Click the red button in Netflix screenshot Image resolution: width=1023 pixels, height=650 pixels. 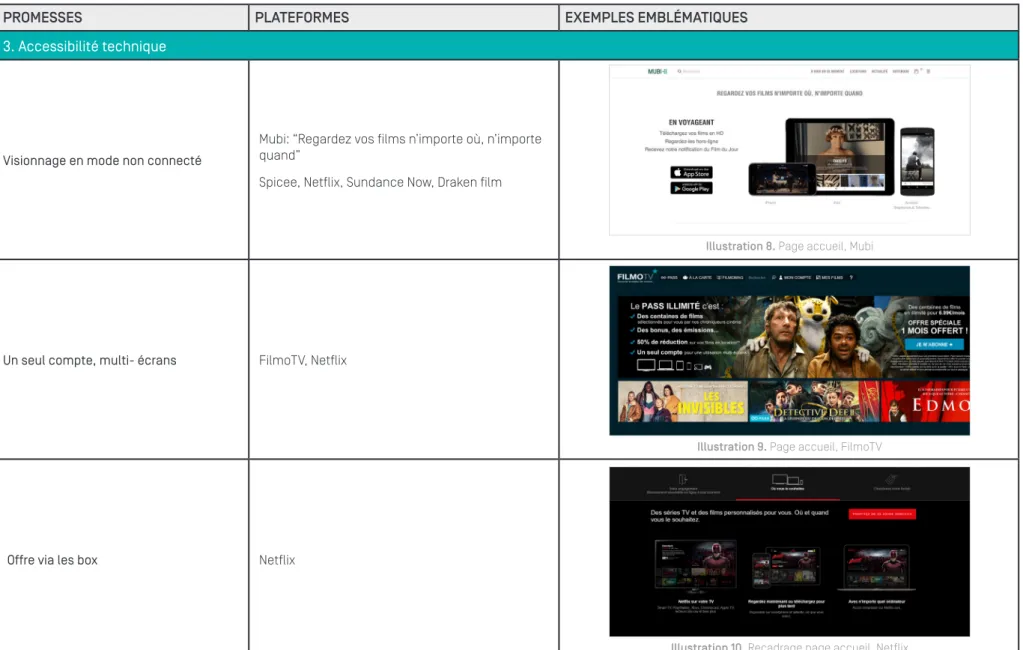click(882, 514)
